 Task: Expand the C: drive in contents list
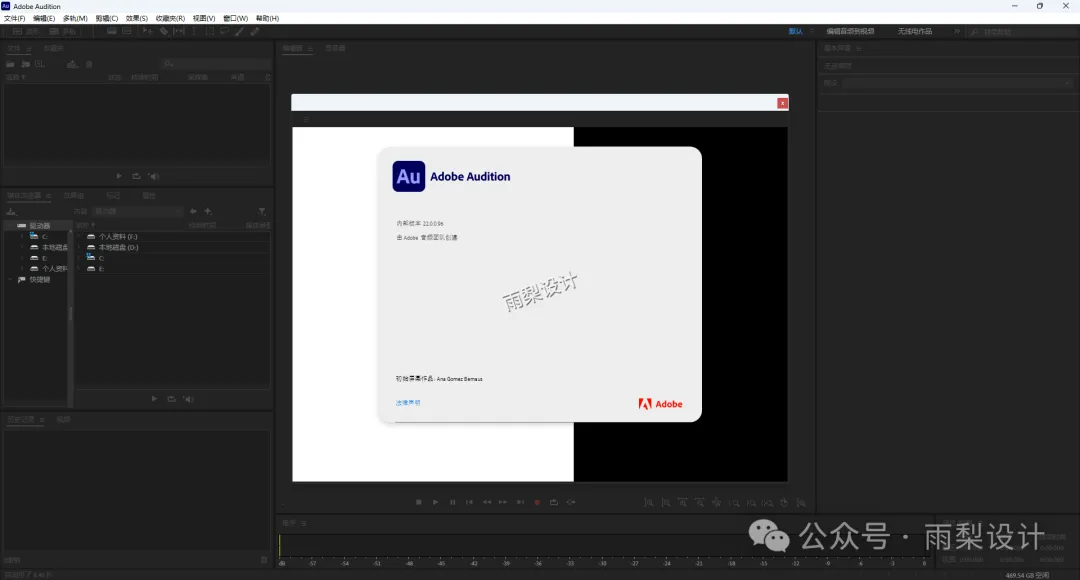coord(79,258)
